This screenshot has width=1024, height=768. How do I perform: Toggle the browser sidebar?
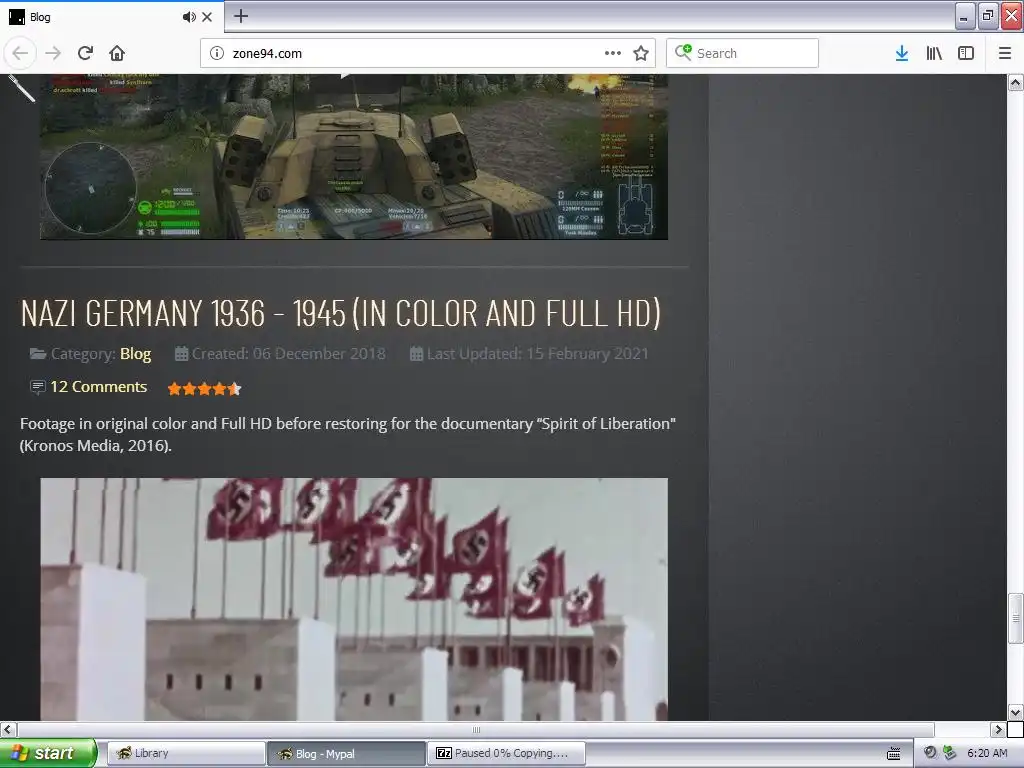[966, 53]
